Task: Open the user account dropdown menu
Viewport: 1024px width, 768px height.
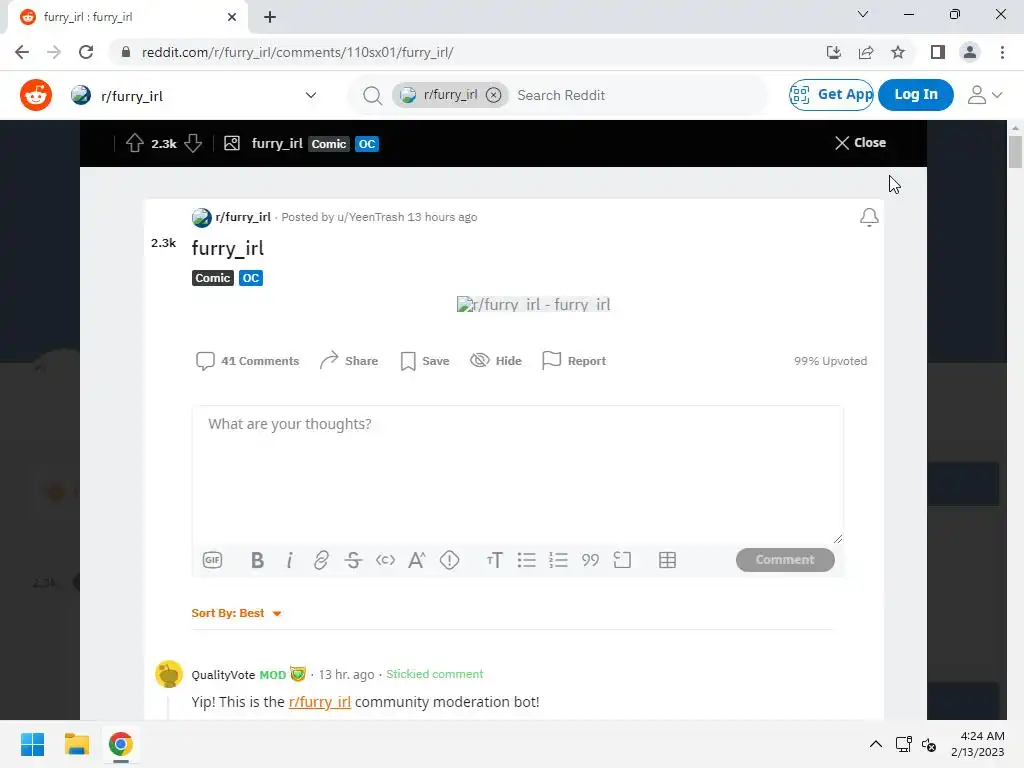Action: pos(985,95)
